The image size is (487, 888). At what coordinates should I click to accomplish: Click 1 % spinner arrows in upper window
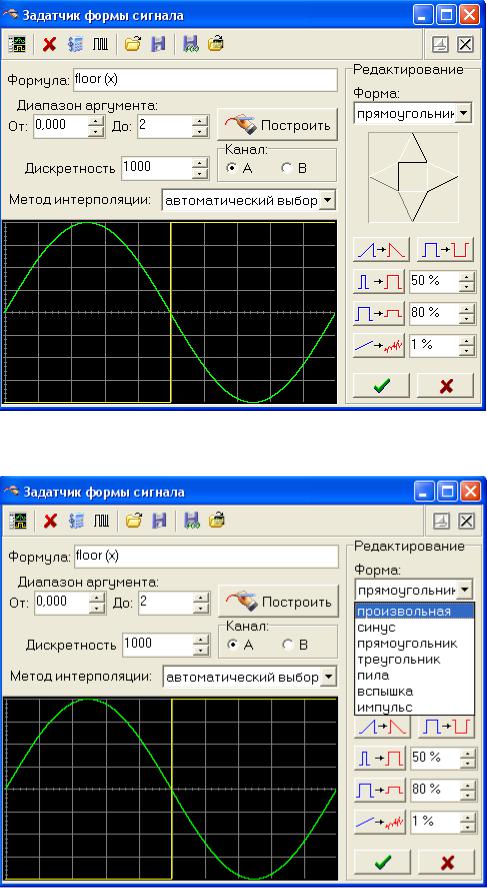[467, 345]
